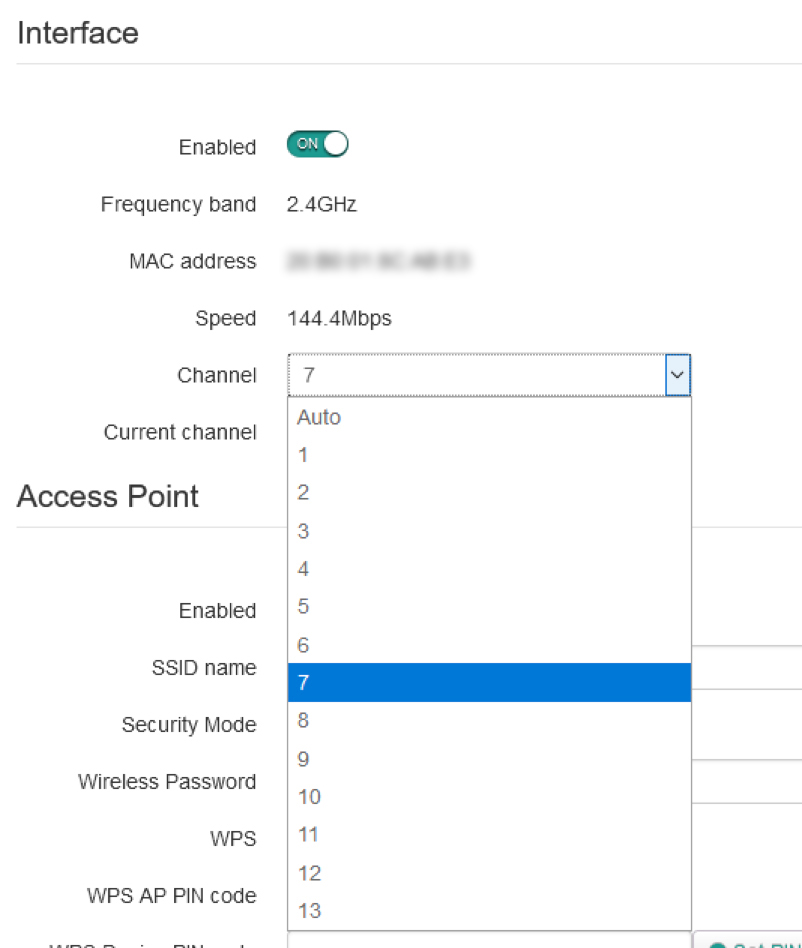Open the Channel combo box showing 7
This screenshot has height=948, width=802.
[489, 375]
